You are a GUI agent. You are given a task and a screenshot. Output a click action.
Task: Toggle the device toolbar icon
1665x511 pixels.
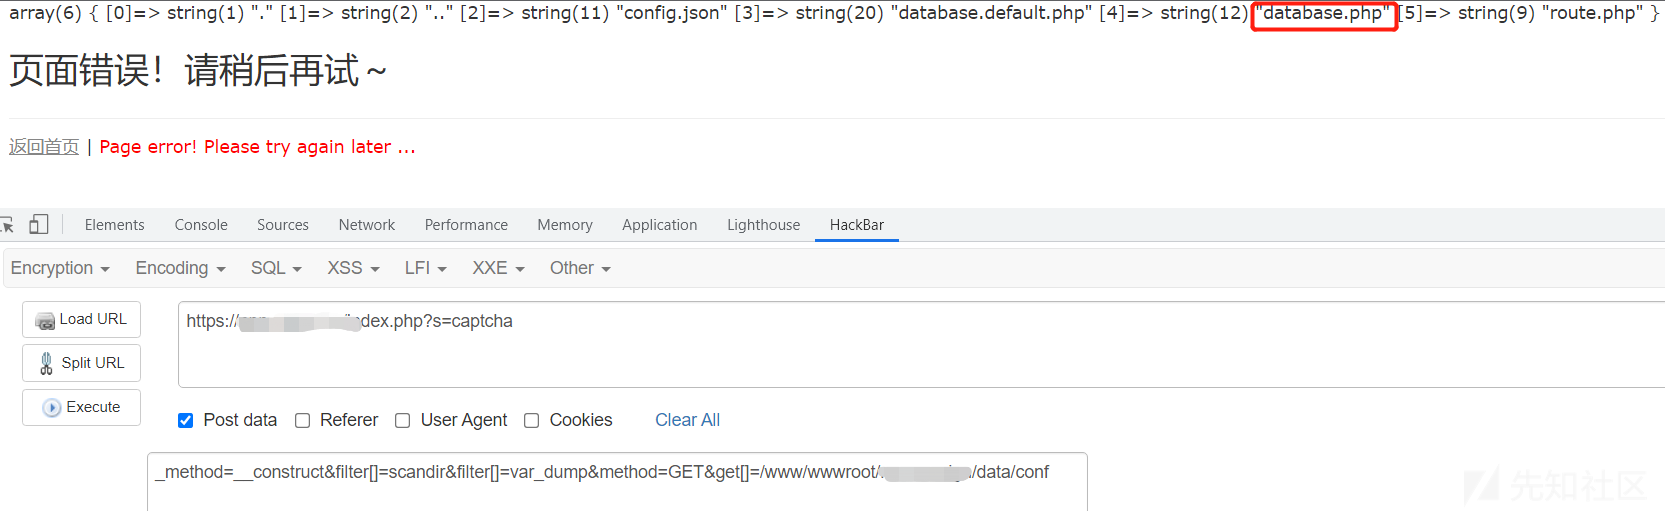point(39,224)
